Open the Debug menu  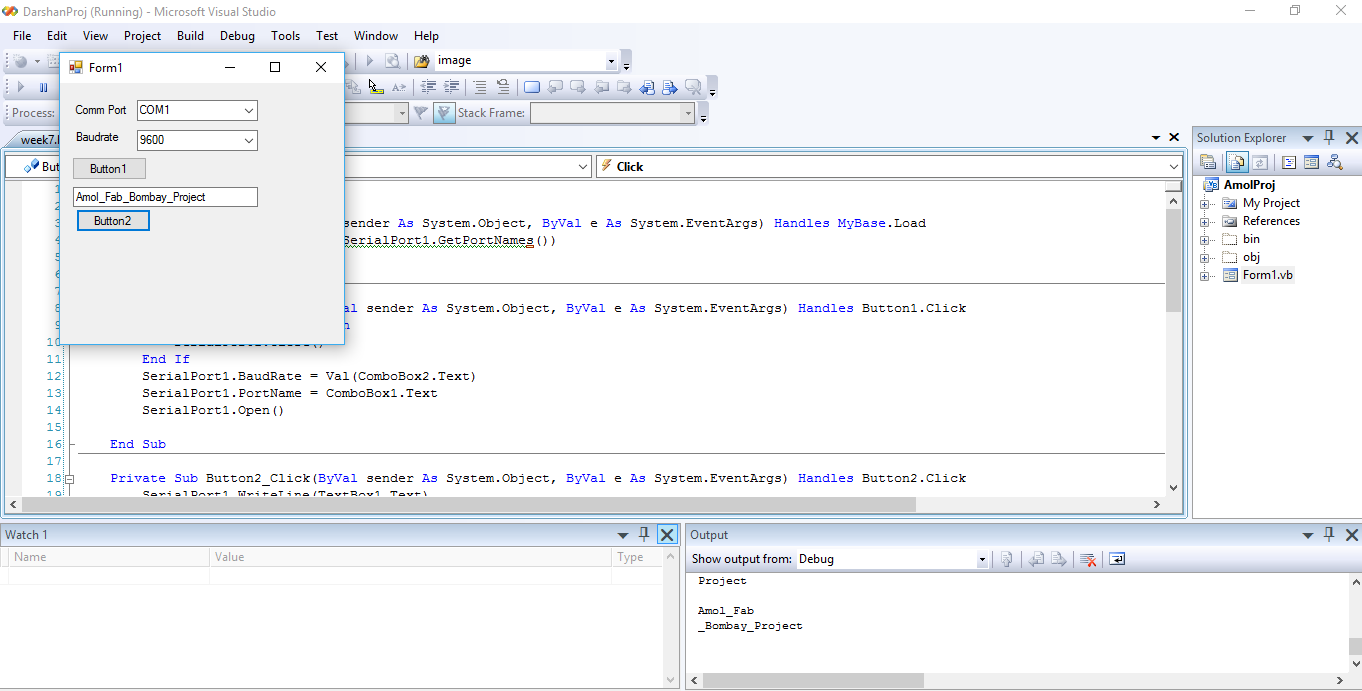pos(237,35)
